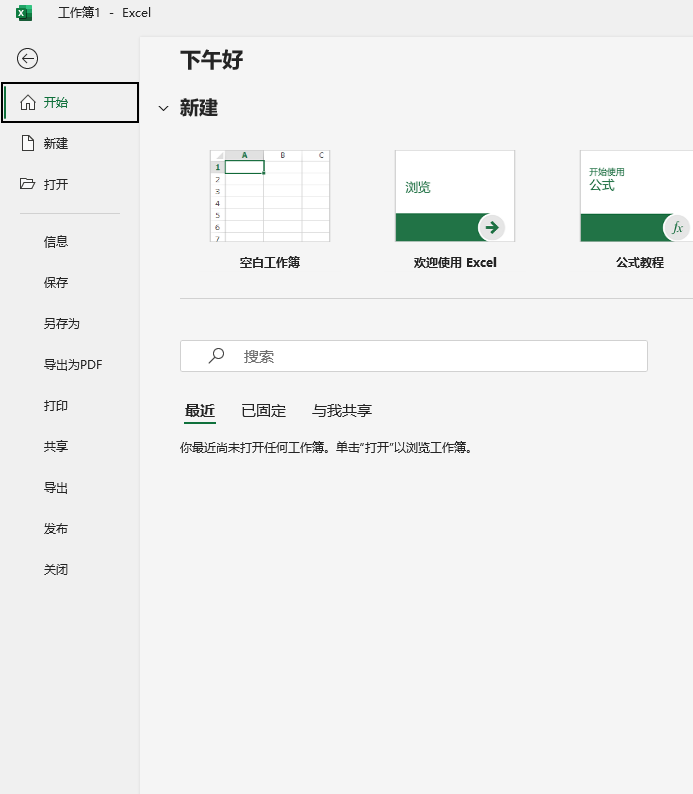This screenshot has width=693, height=794.
Task: Click the 欢迎使用 Excel label
Action: click(x=455, y=263)
